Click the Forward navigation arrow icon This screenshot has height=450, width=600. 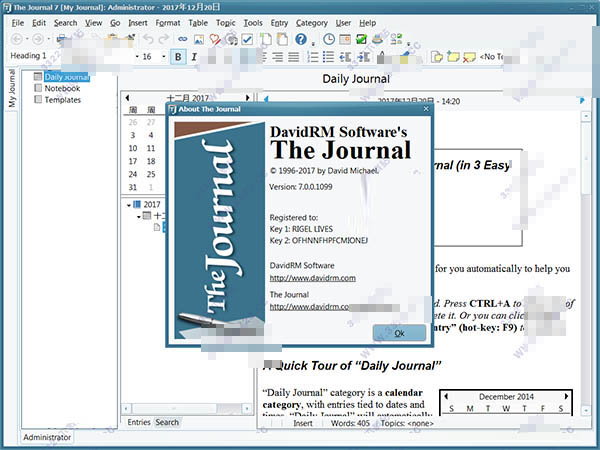tap(38, 39)
